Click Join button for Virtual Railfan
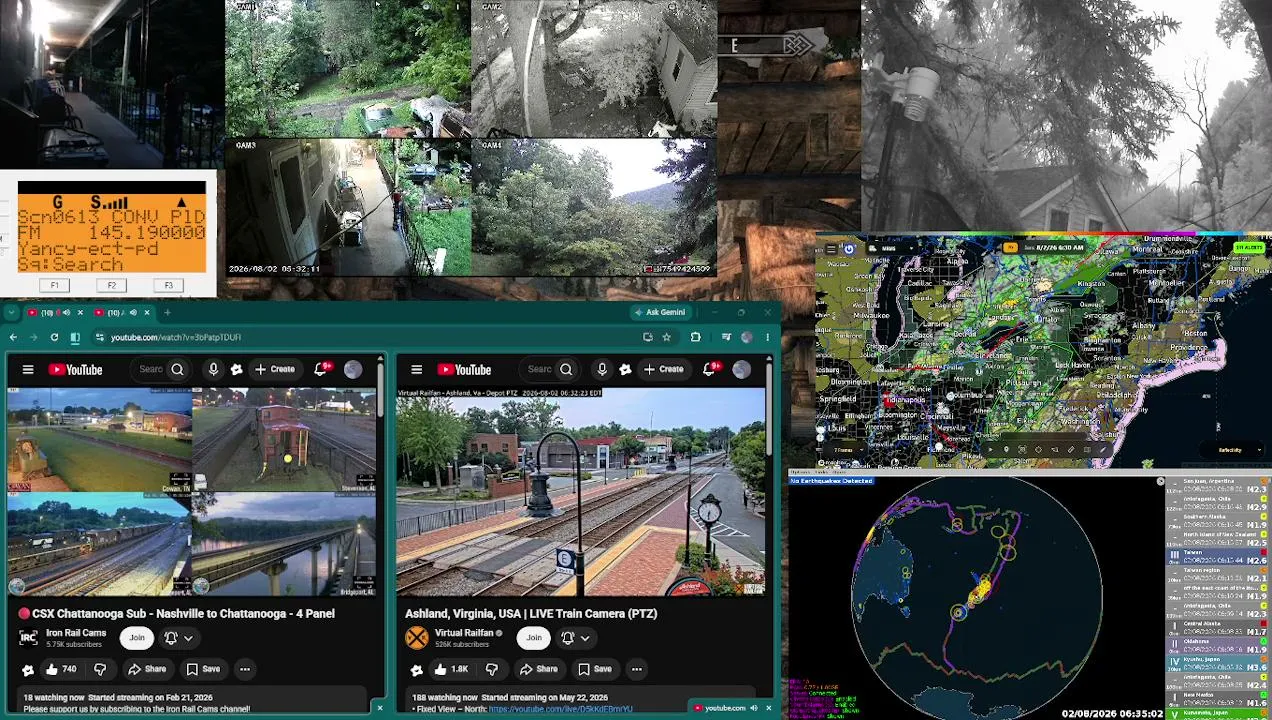The height and width of the screenshot is (720, 1272). [x=534, y=638]
